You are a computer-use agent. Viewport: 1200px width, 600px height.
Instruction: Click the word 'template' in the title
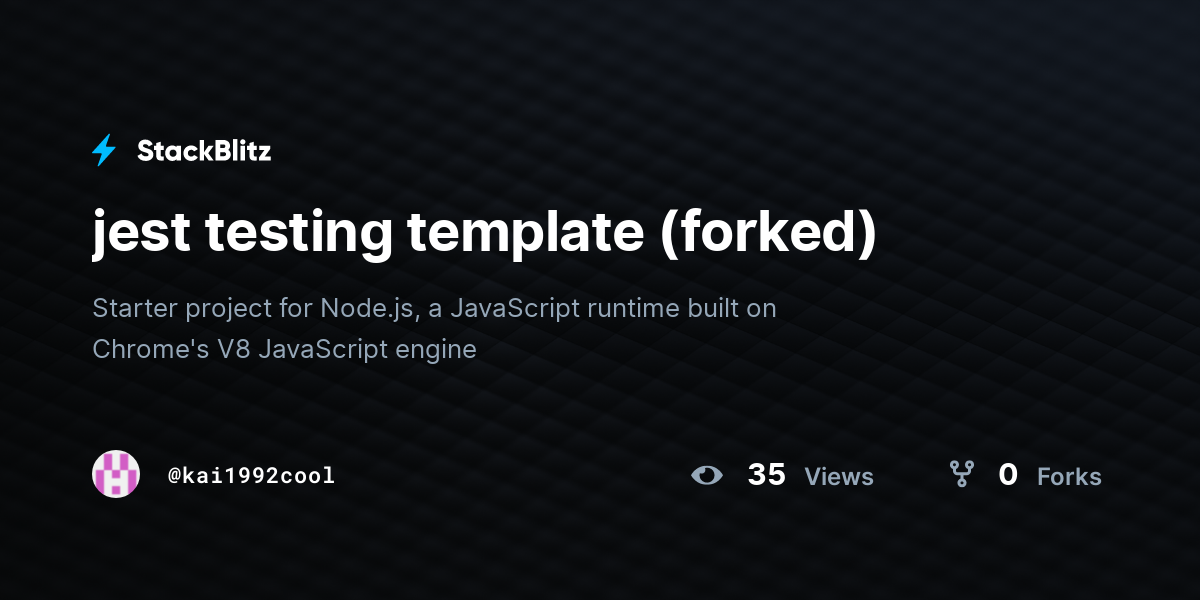pos(525,235)
